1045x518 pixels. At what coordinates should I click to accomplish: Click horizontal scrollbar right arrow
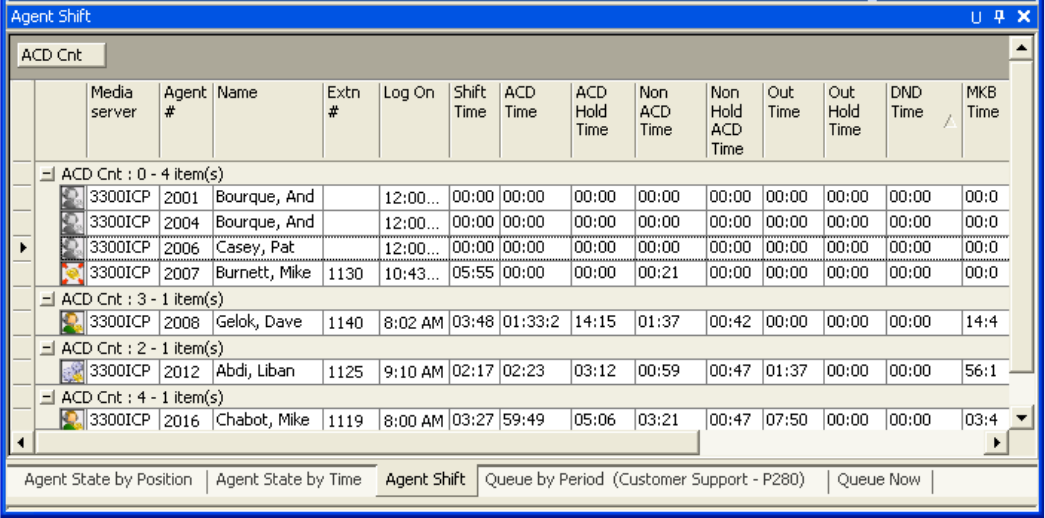(998, 441)
